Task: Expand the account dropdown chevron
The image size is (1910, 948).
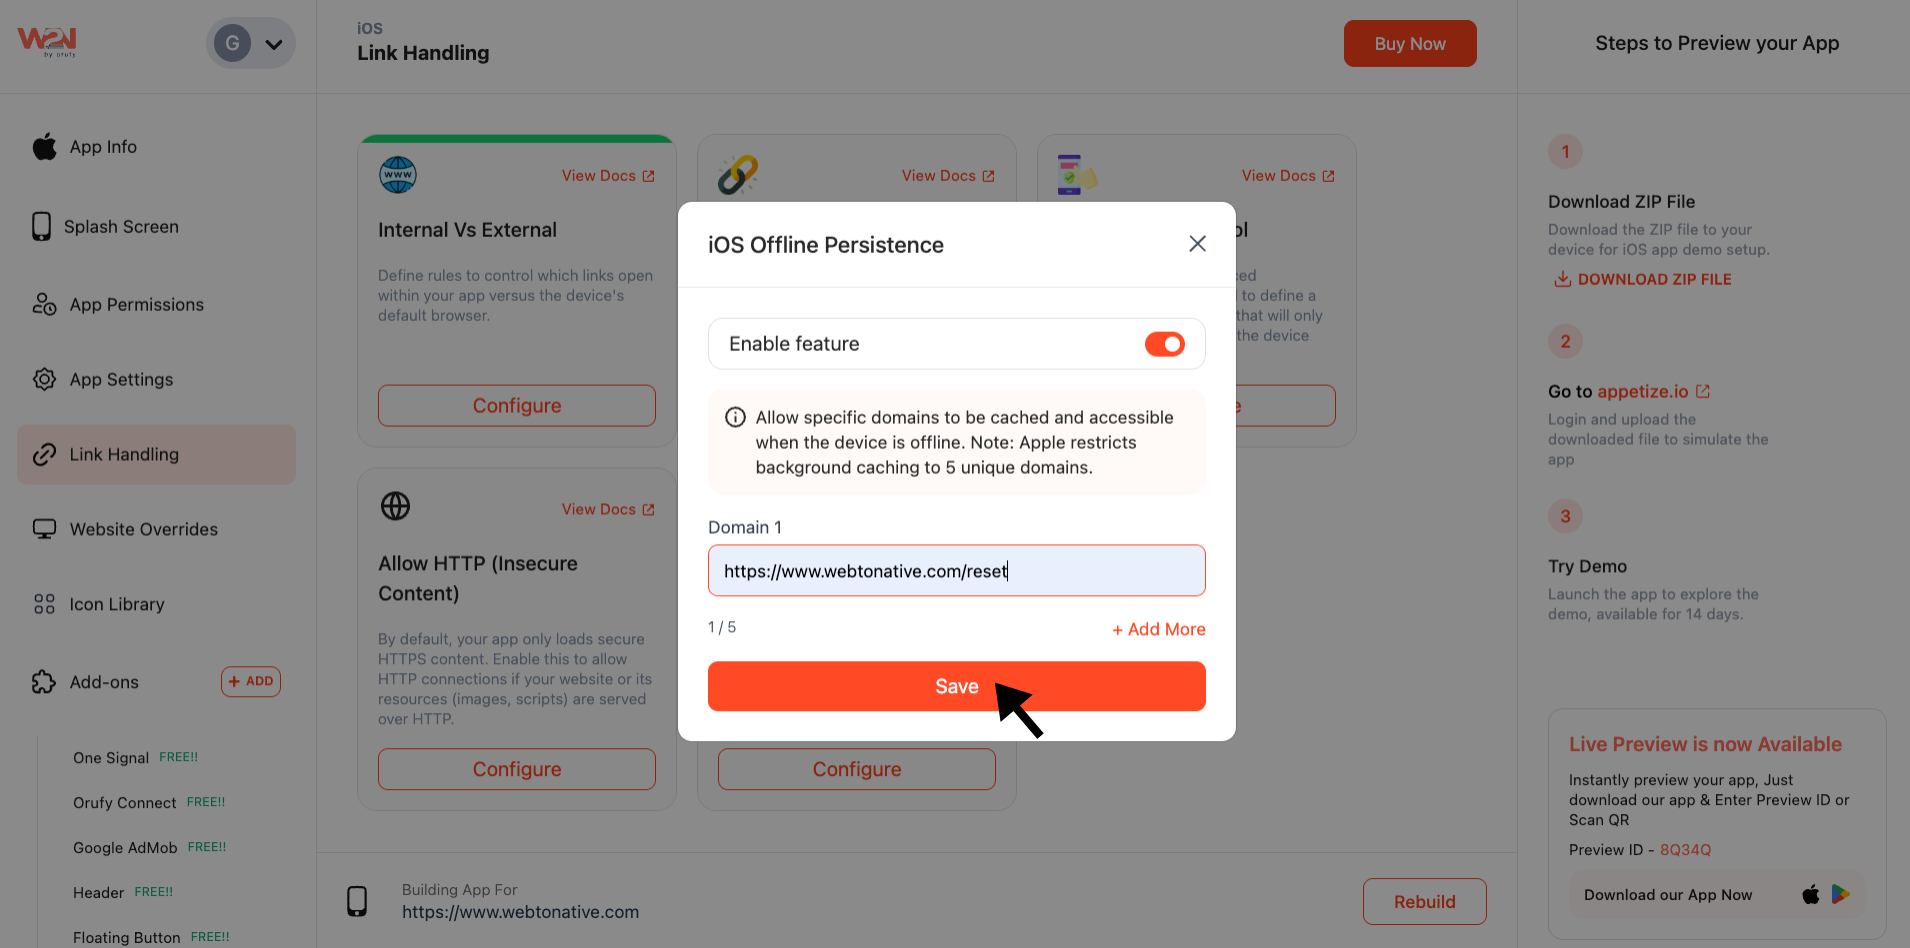Action: click(273, 44)
